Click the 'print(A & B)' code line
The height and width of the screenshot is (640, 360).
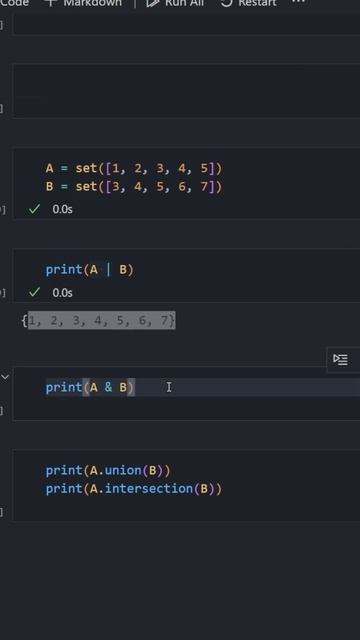tap(90, 387)
